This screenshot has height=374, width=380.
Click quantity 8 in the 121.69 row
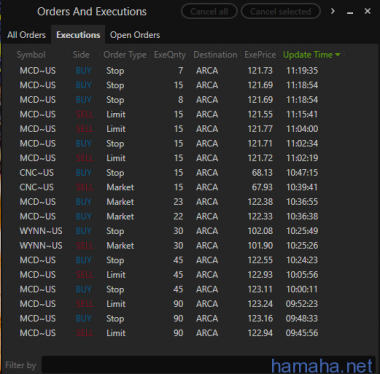[180, 100]
